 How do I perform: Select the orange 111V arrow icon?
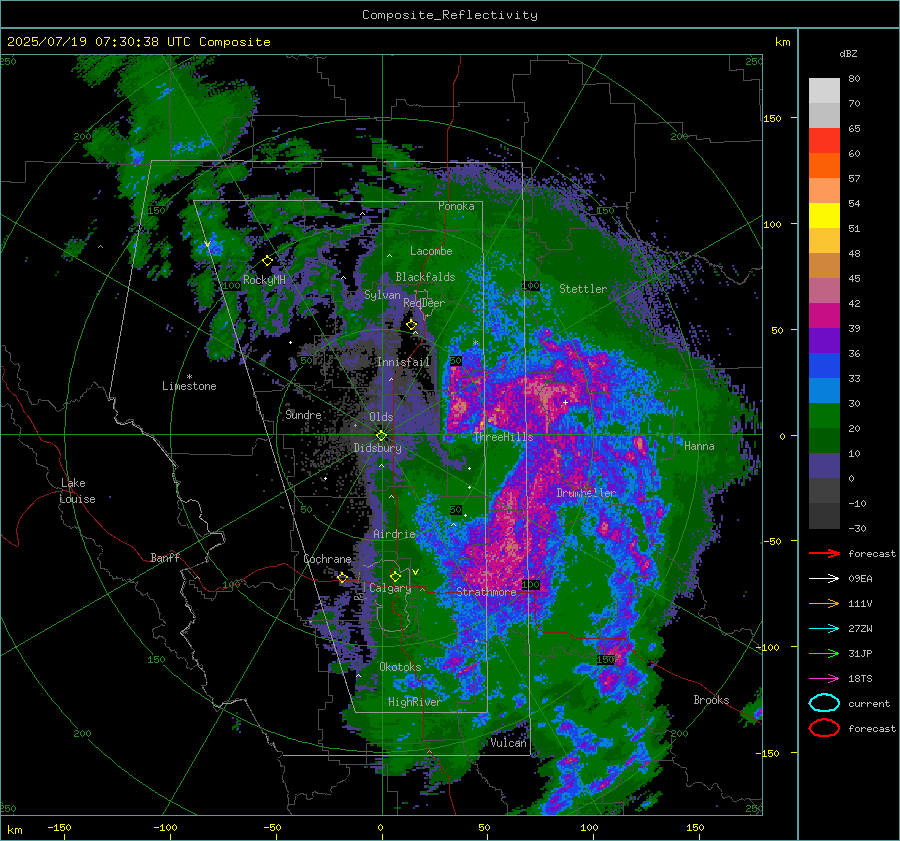coord(824,603)
